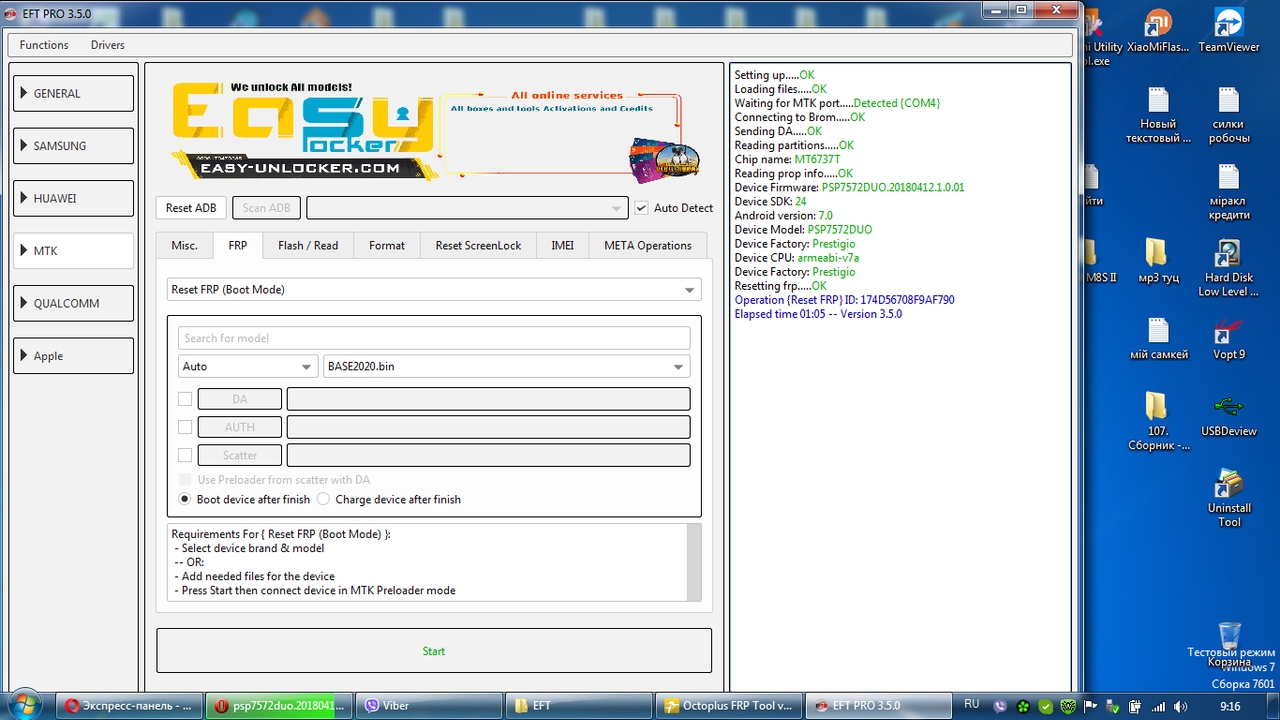Open XiaoMiFlash desktop shortcut

point(1158,30)
